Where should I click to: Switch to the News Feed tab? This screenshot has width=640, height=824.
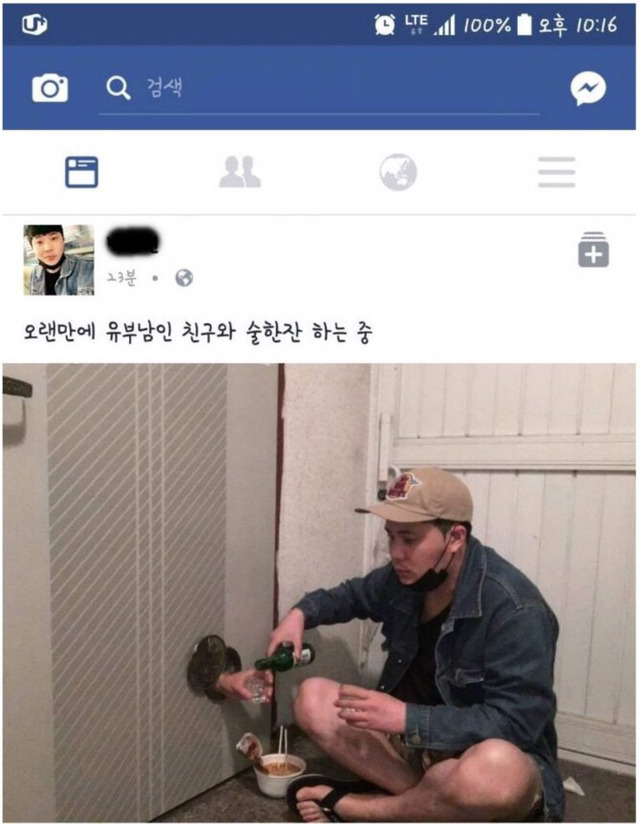(x=81, y=172)
